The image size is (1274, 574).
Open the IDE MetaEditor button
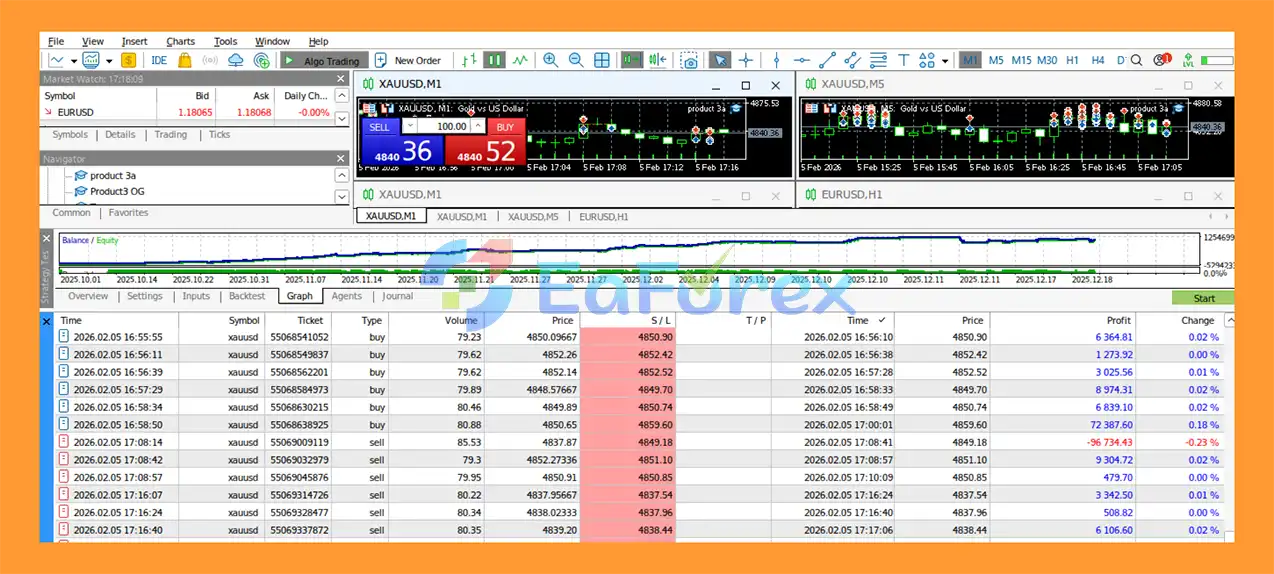(159, 60)
